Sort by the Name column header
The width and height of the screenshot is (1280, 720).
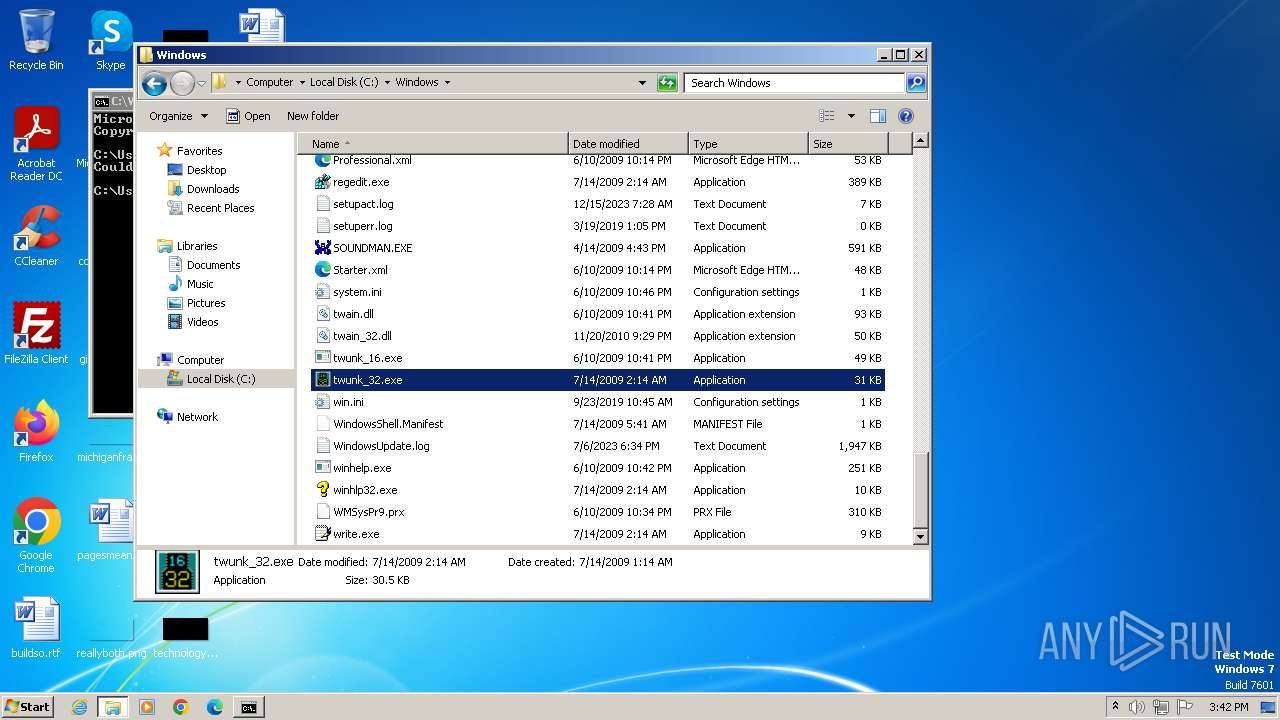tap(433, 144)
